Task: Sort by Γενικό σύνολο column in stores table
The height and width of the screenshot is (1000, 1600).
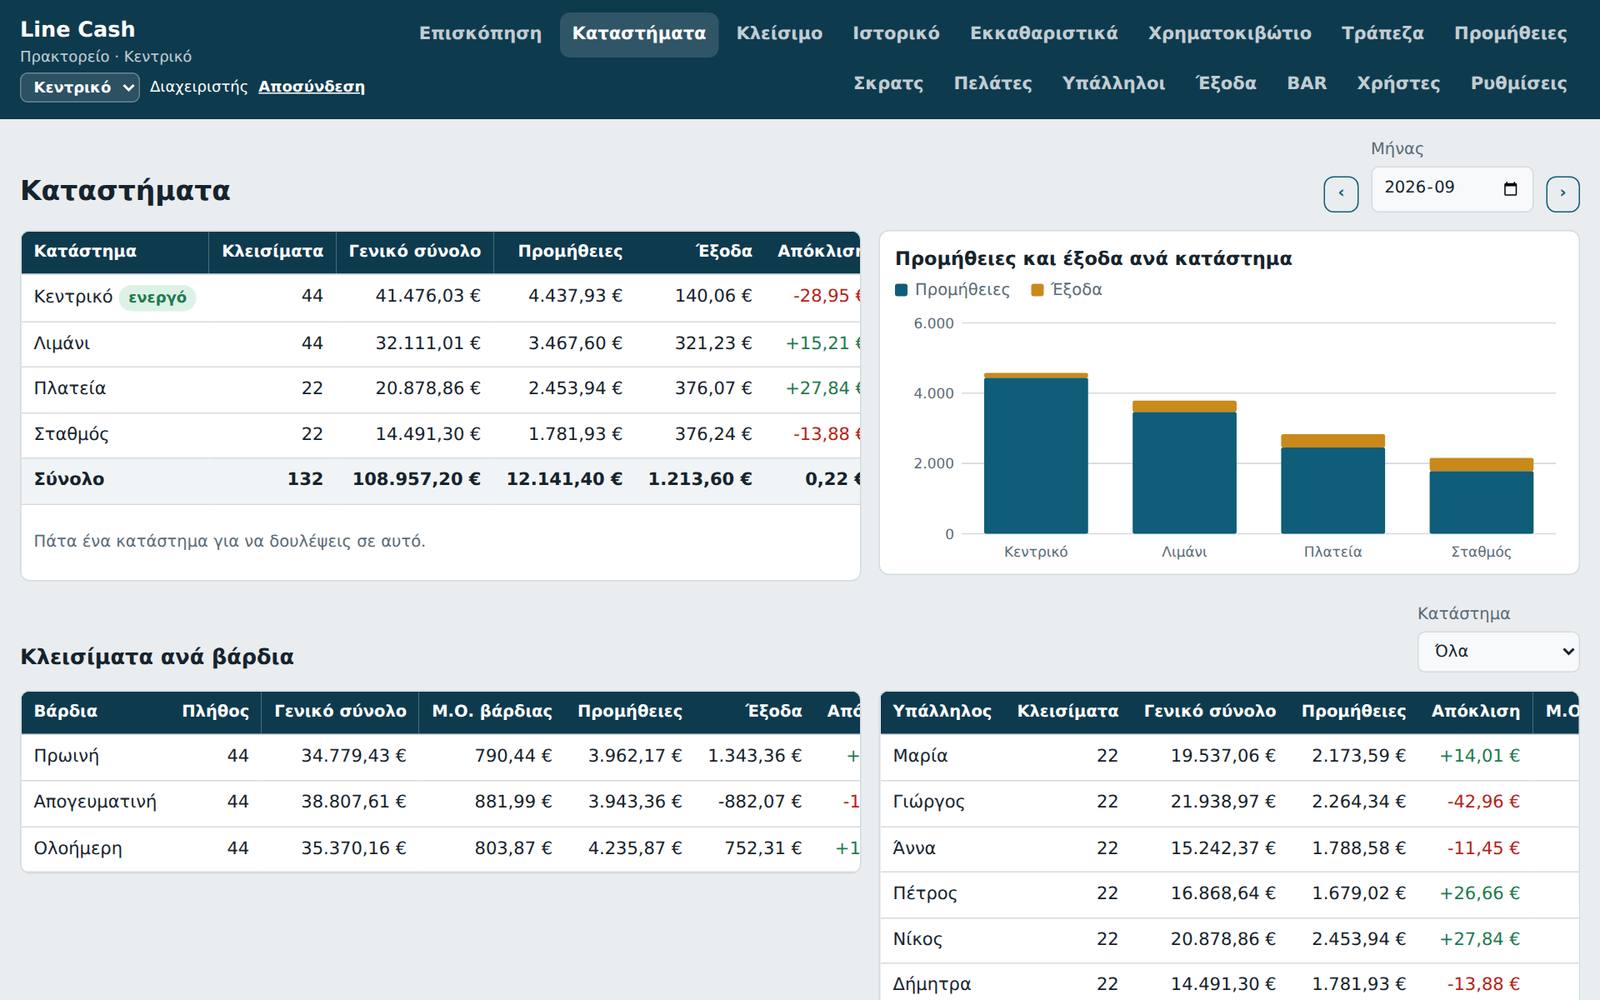Action: point(414,251)
